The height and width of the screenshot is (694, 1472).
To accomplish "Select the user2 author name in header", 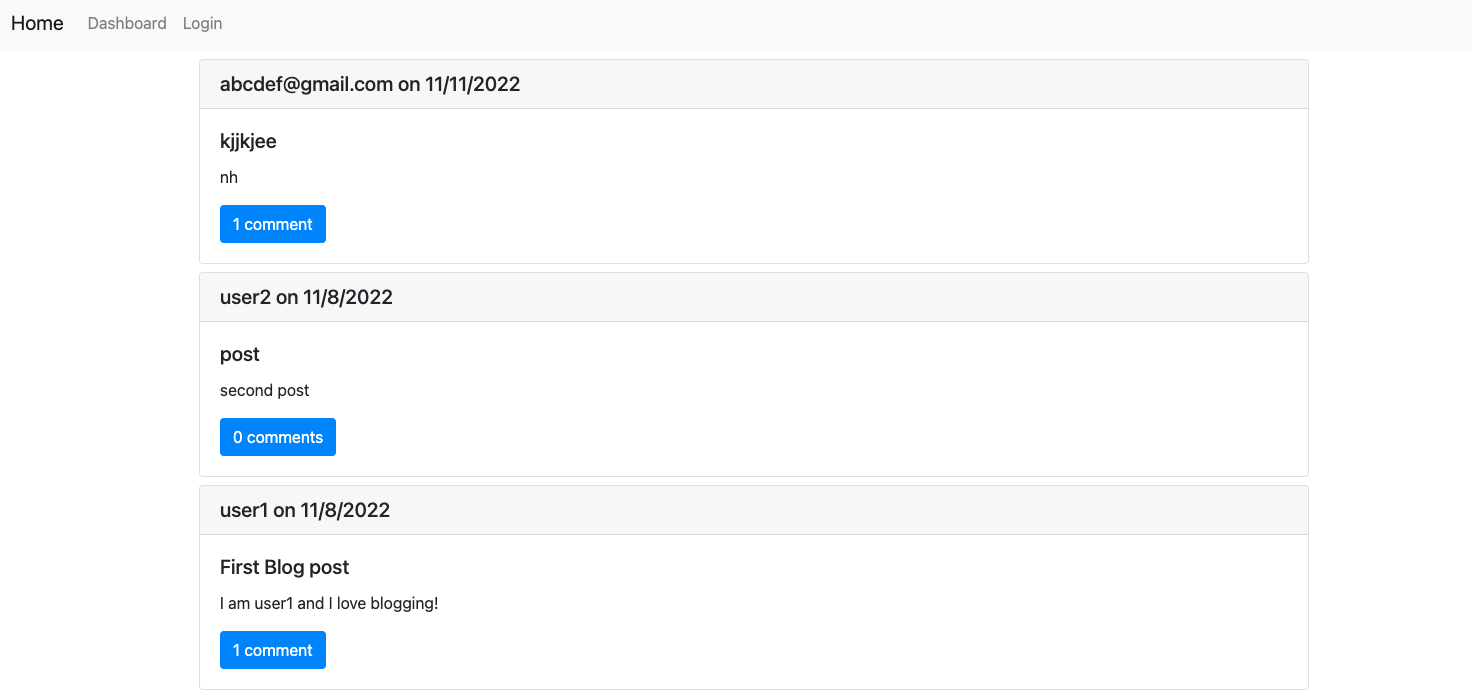I will coord(245,297).
